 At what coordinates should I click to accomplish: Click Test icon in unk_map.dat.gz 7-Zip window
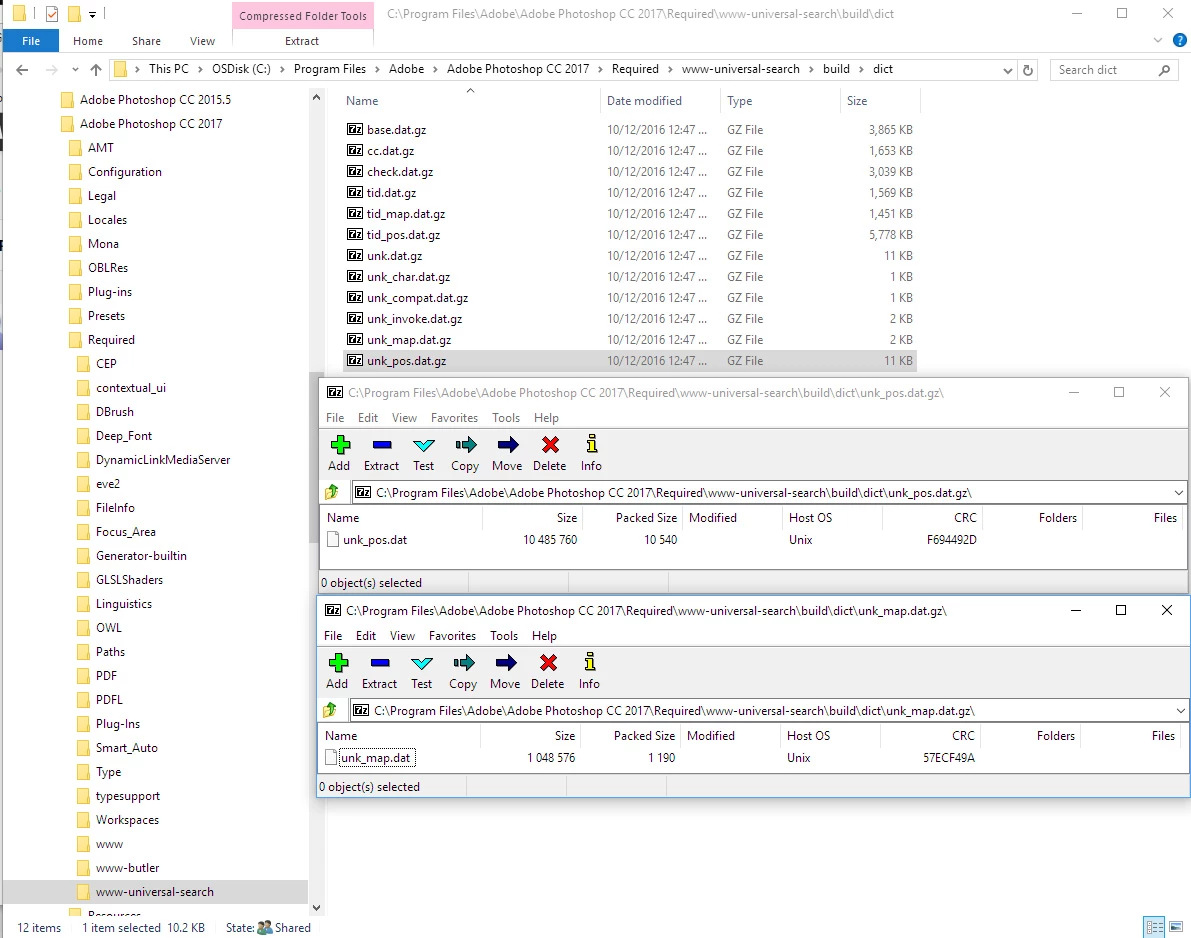(x=422, y=663)
